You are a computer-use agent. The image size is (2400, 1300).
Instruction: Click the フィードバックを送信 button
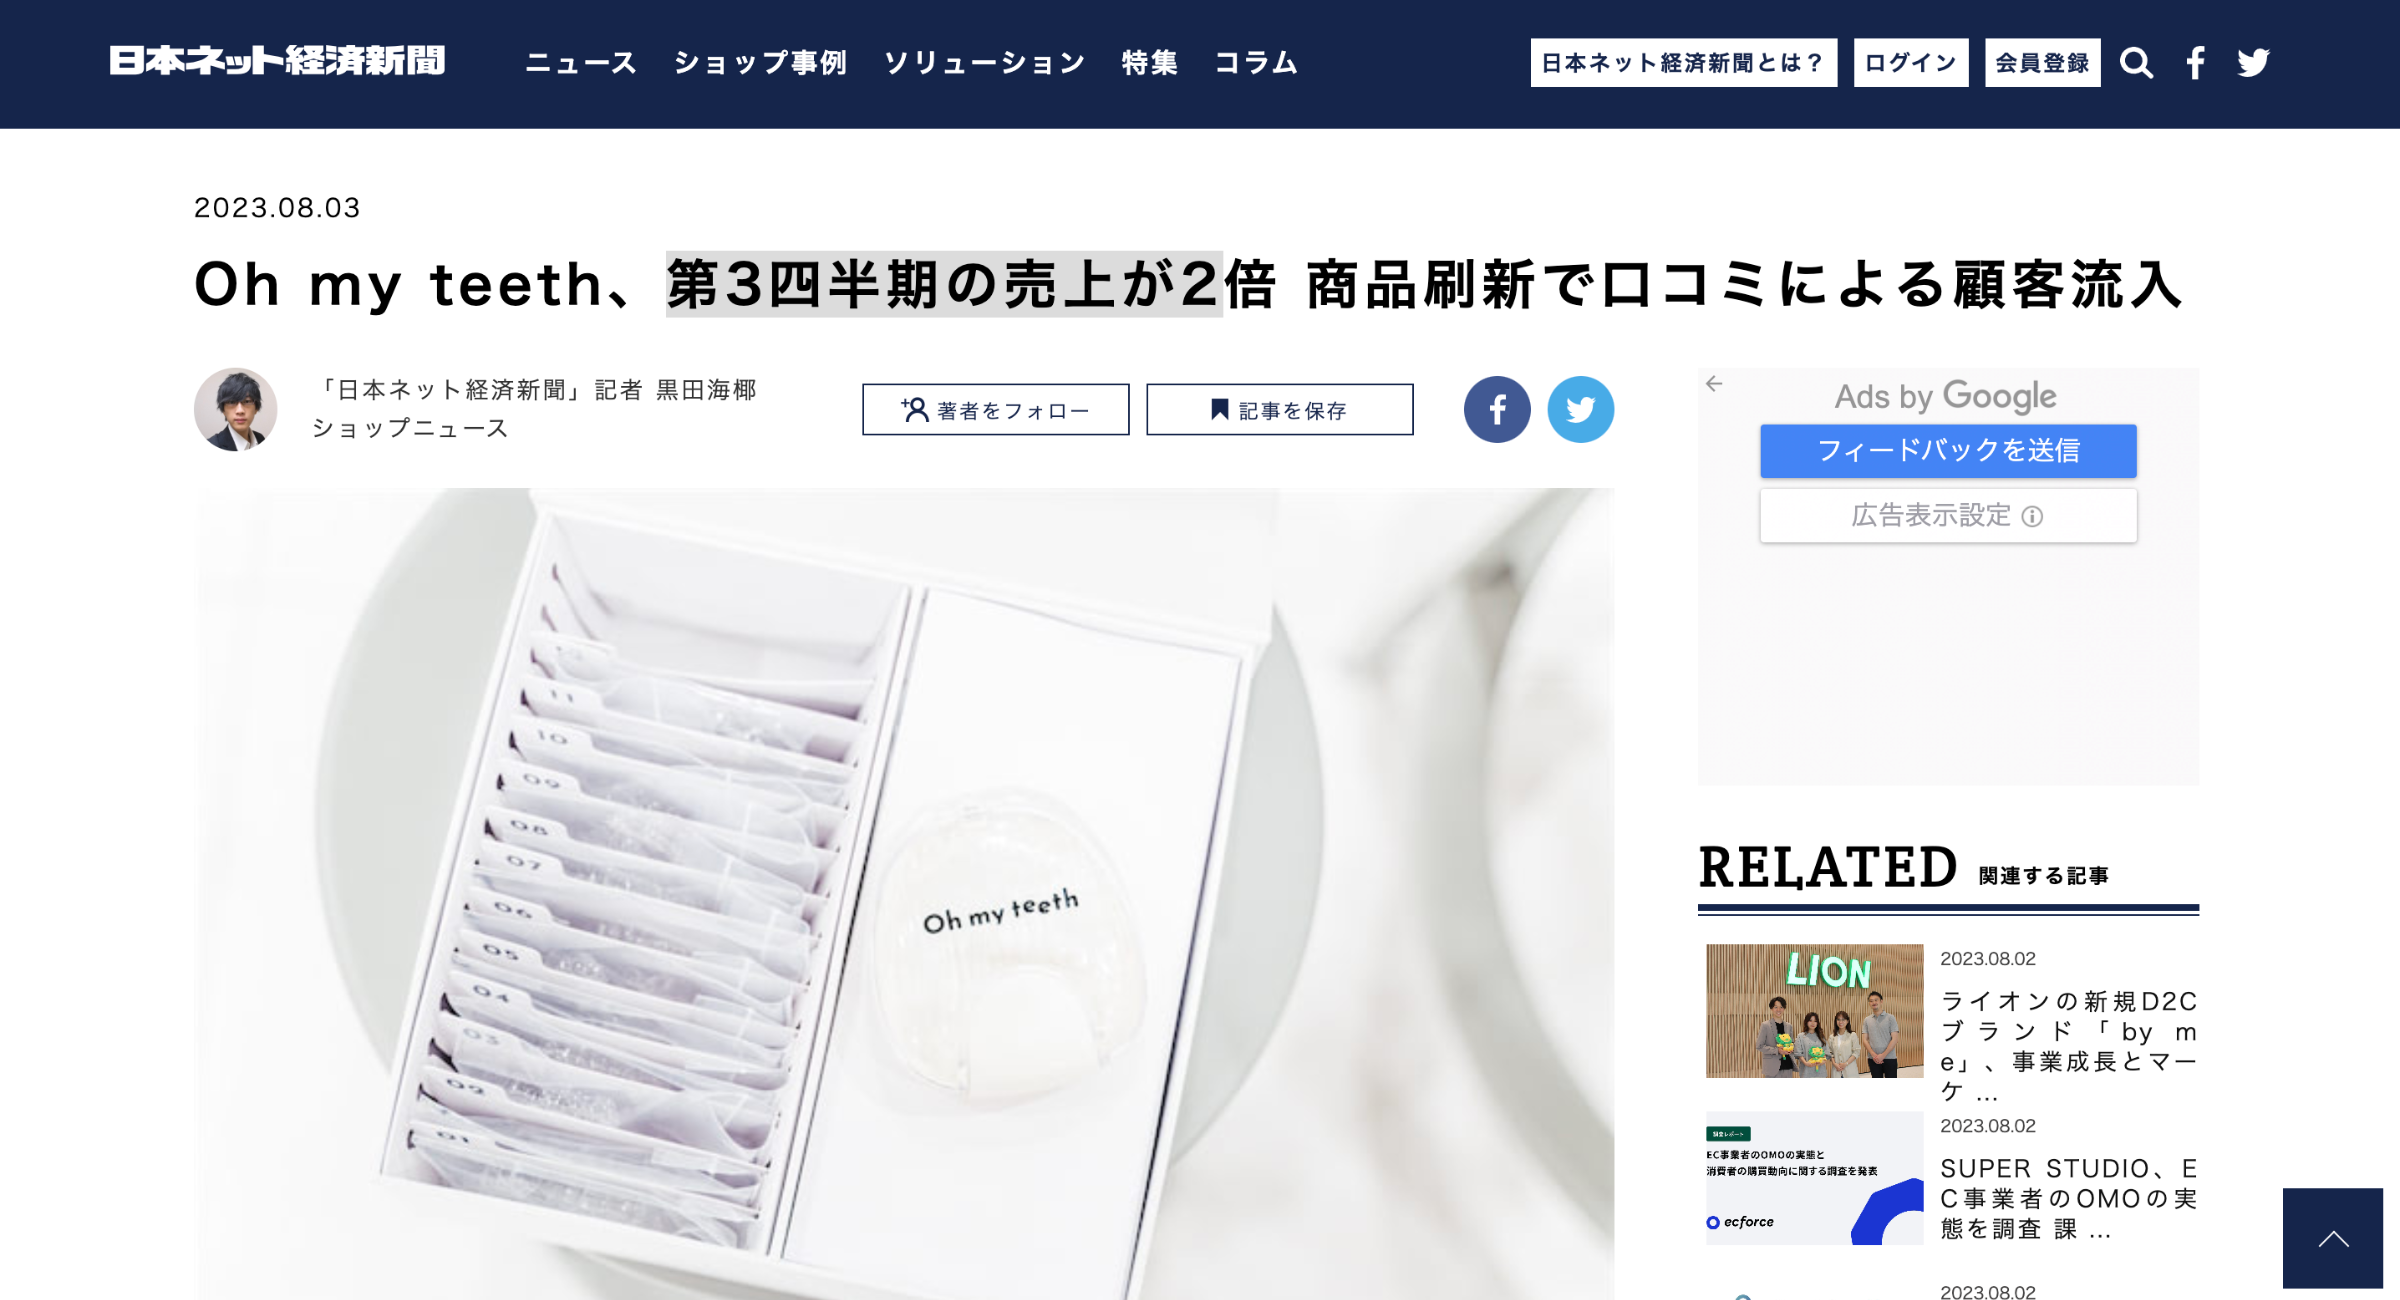tap(1948, 451)
